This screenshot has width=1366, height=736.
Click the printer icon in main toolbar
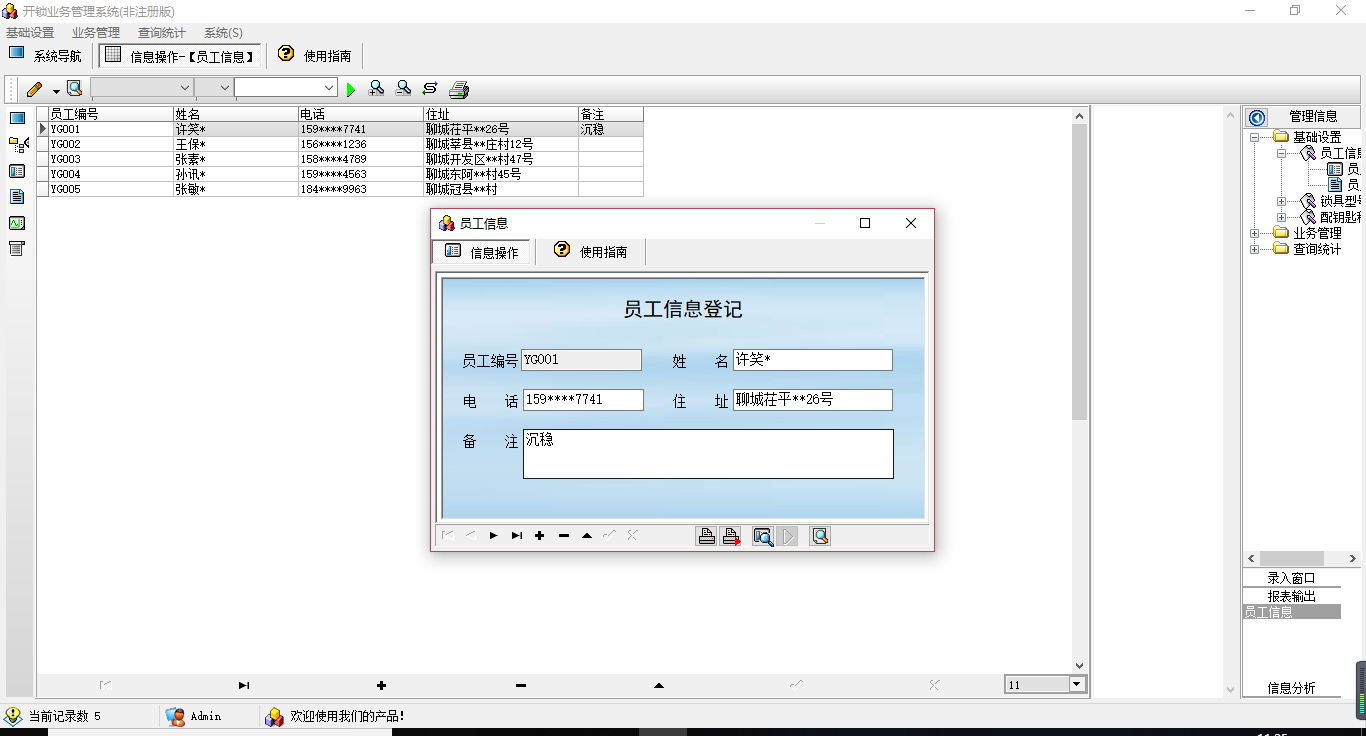[459, 90]
